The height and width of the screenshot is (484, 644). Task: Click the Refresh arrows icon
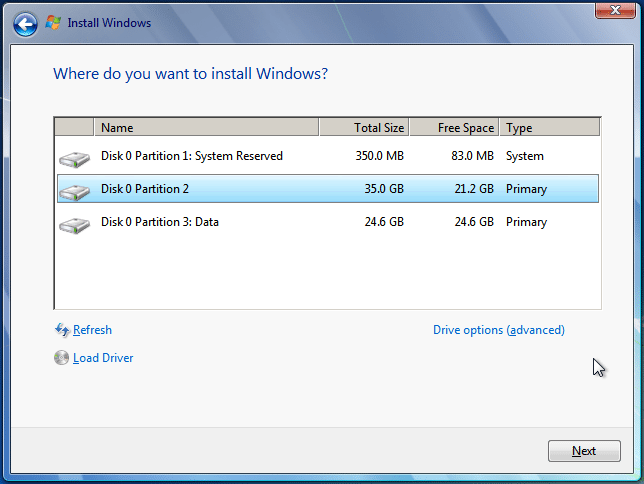[62, 330]
